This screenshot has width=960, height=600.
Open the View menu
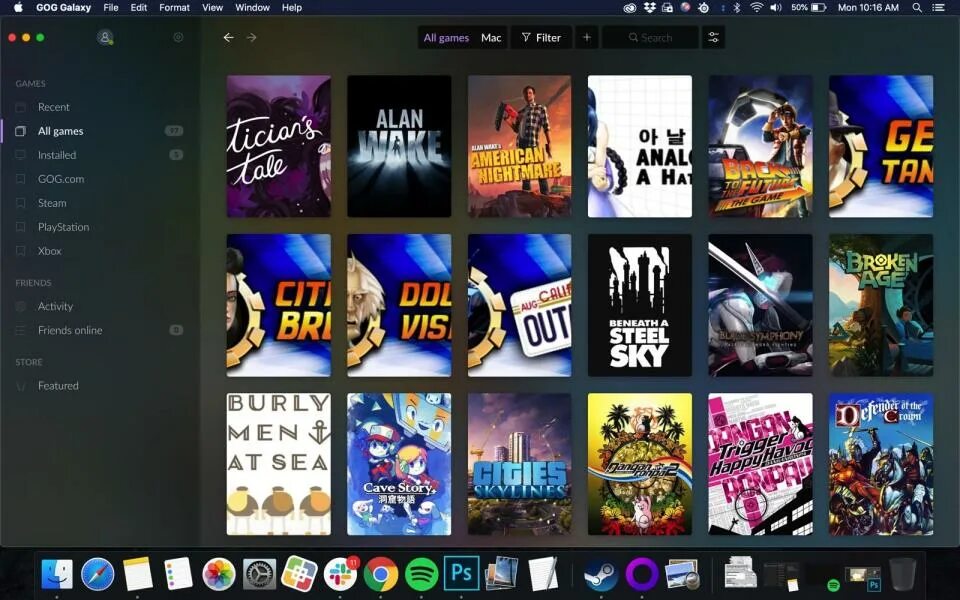(x=212, y=7)
